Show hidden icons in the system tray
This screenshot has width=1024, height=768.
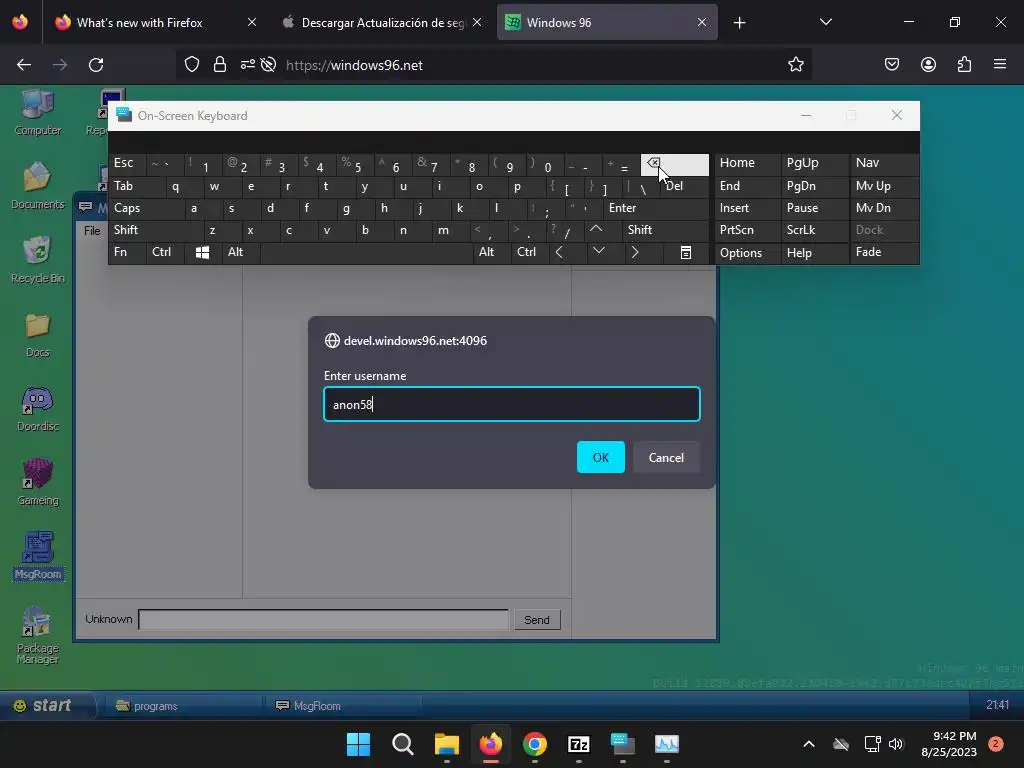click(x=808, y=744)
